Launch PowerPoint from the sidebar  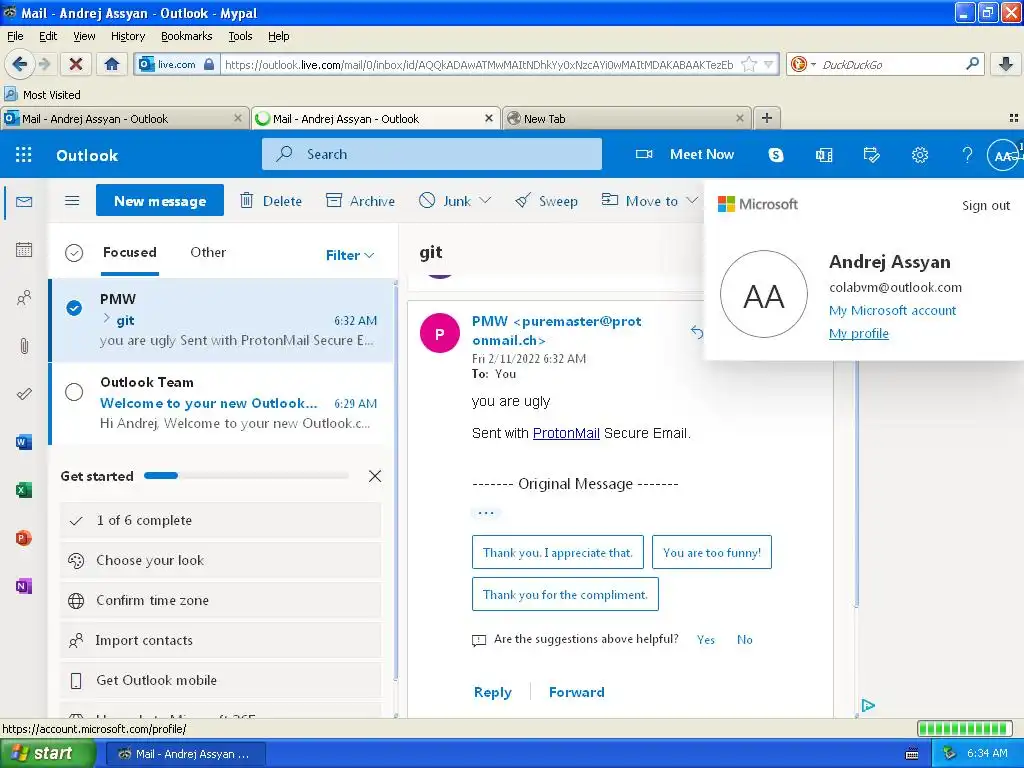click(24, 538)
